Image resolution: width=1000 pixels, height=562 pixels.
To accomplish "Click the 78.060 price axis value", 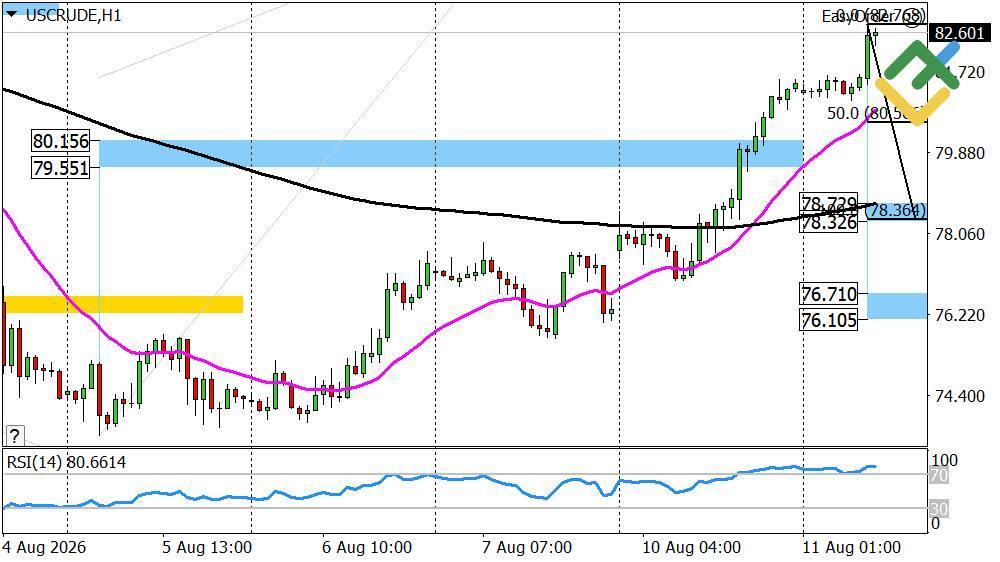I will [960, 234].
